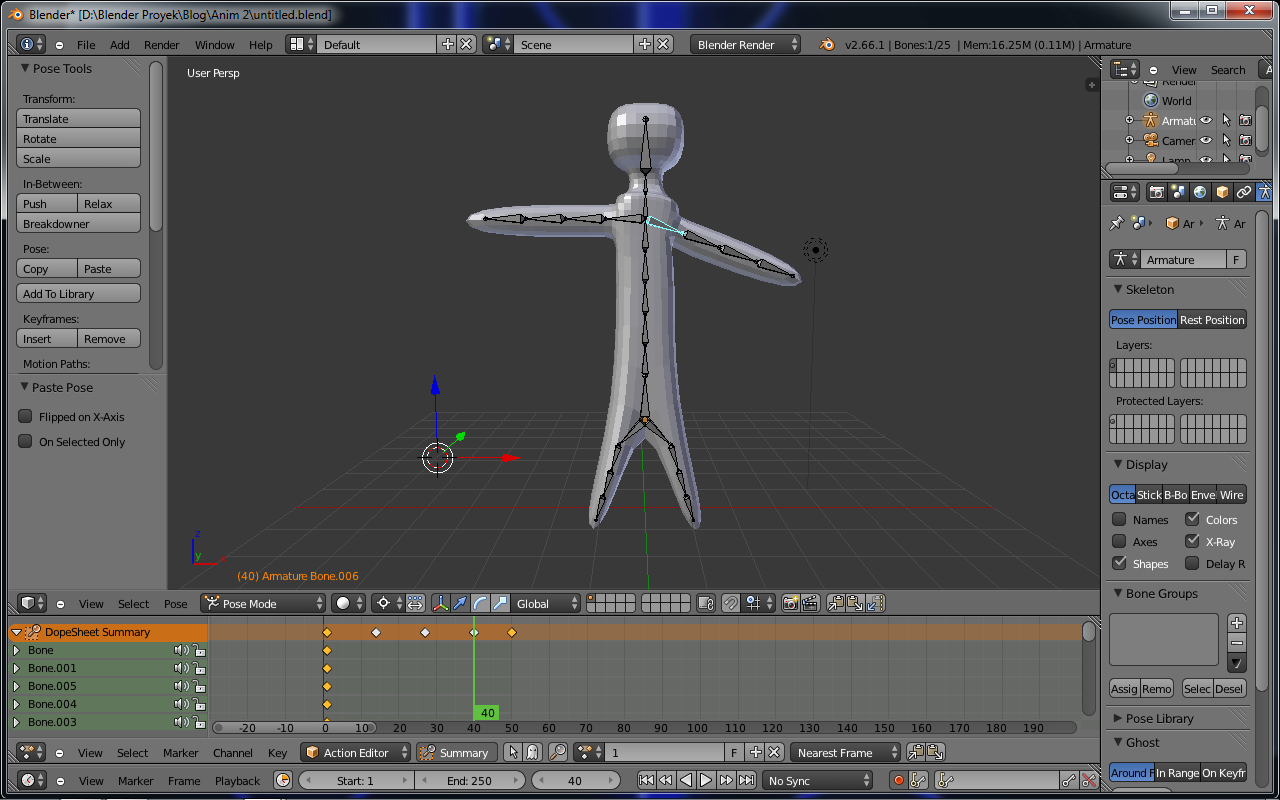Lock the Bone.005 channel
This screenshot has height=800, width=1280.
(199, 686)
